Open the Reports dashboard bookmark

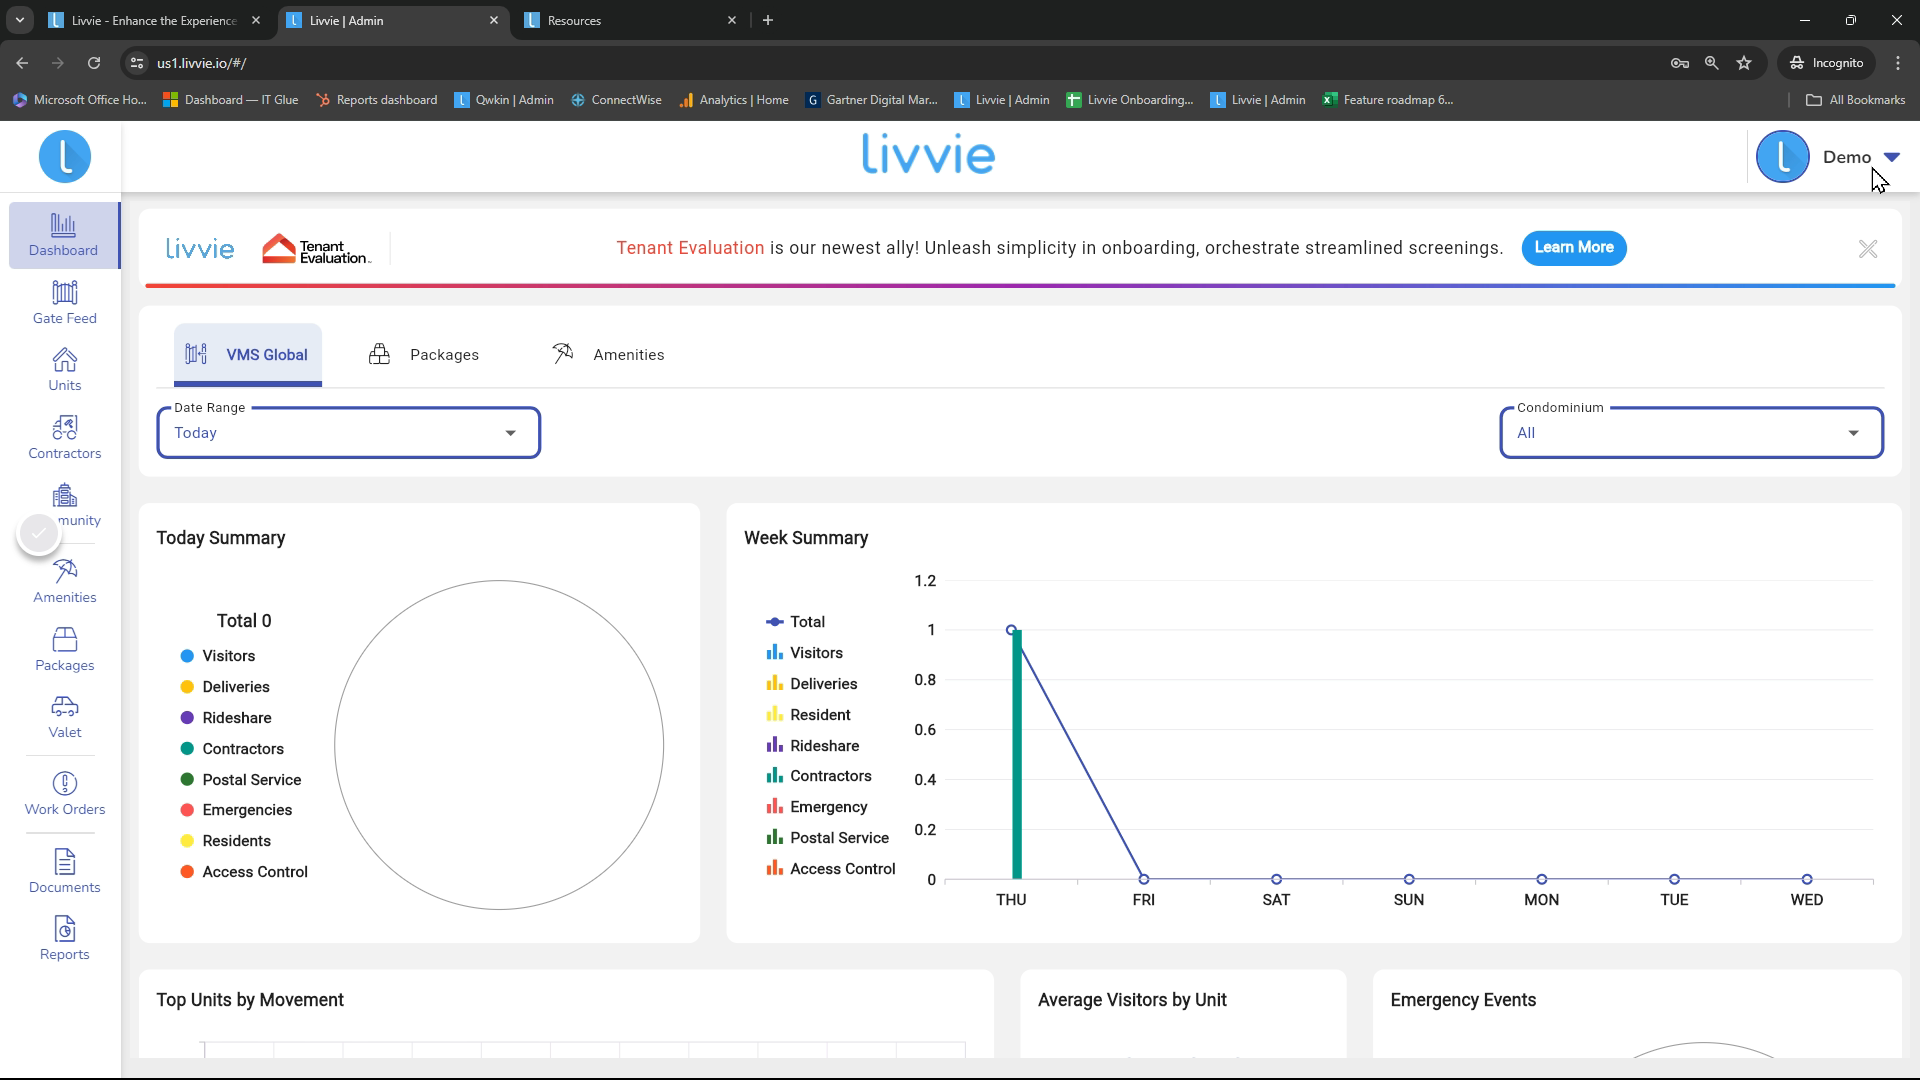376,100
